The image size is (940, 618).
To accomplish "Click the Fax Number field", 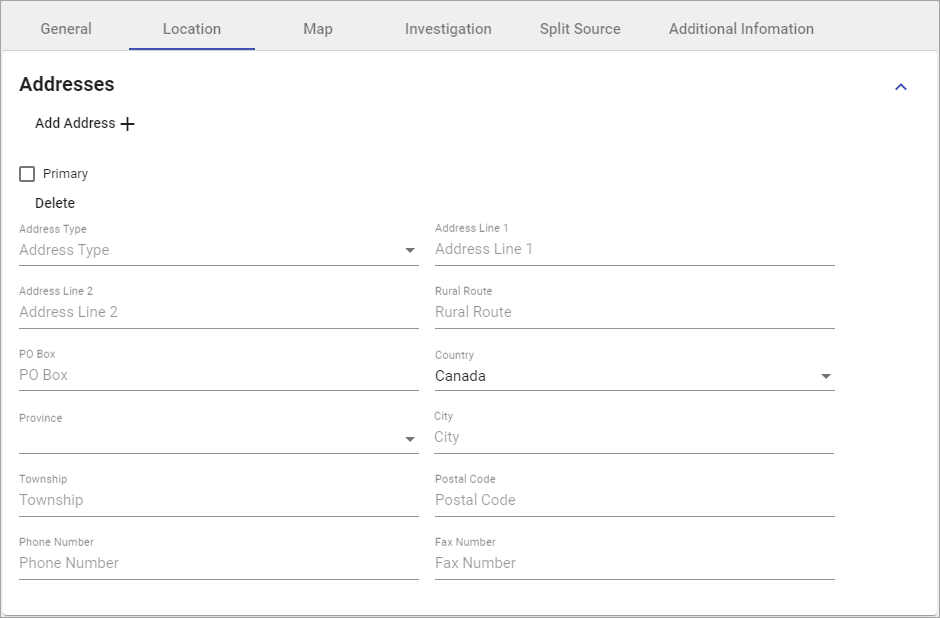I will (x=633, y=563).
